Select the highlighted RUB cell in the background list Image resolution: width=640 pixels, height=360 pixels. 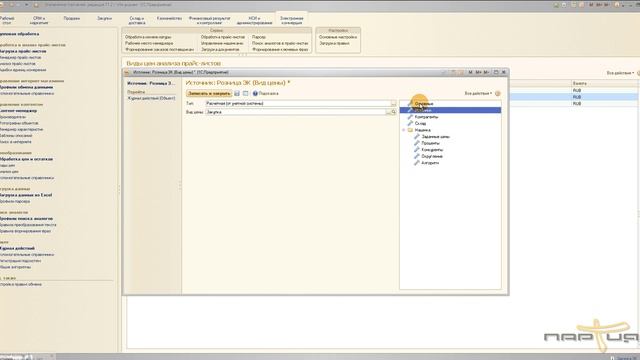click(x=604, y=97)
